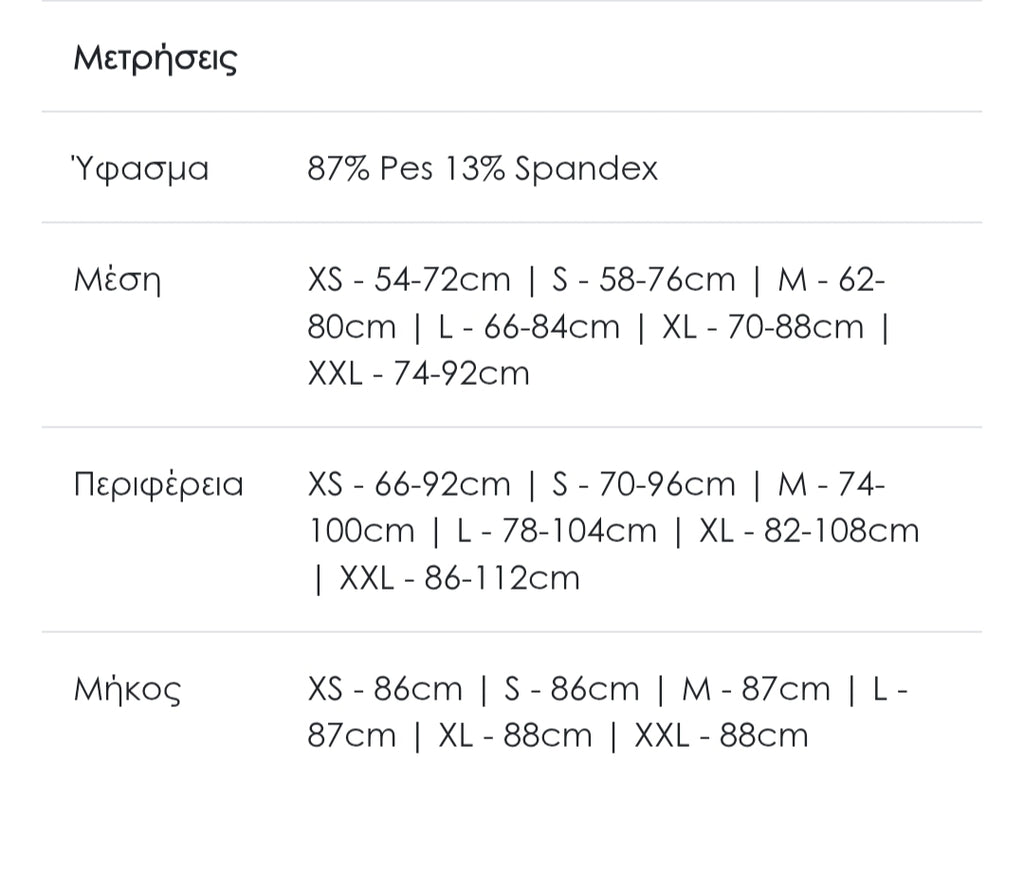Viewport: 1024px width, 871px height.
Task: Click the XS - 86cm length value
Action: point(385,689)
